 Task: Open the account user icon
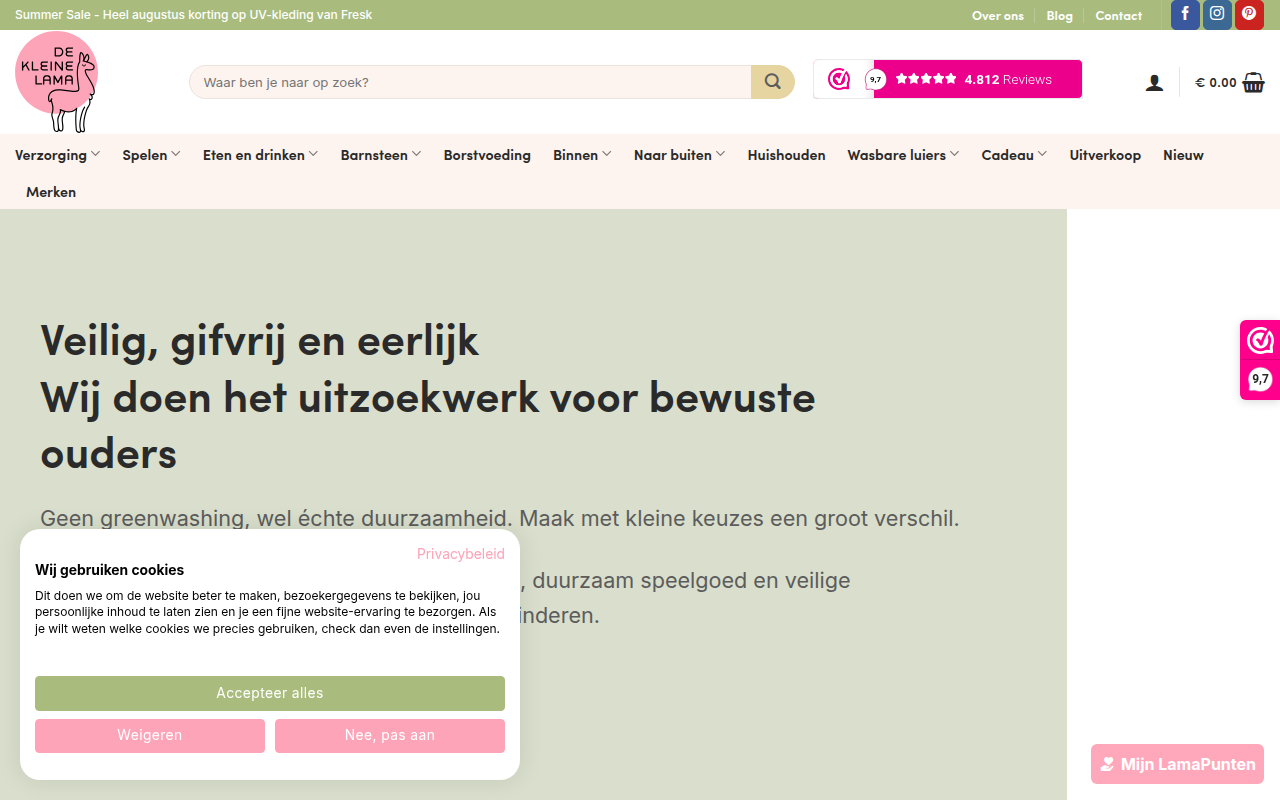tap(1154, 83)
